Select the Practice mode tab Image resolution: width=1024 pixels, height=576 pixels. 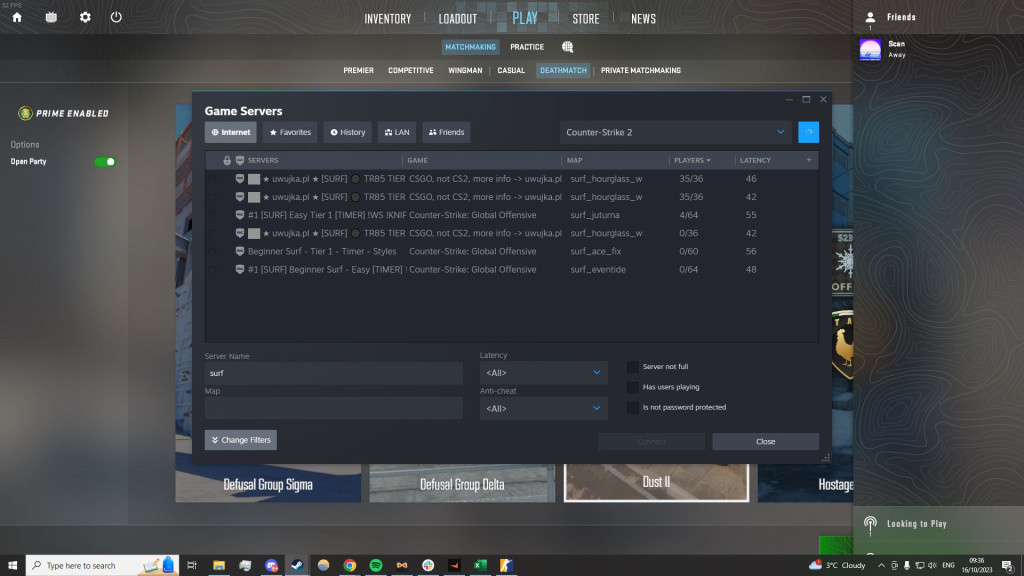pos(527,47)
